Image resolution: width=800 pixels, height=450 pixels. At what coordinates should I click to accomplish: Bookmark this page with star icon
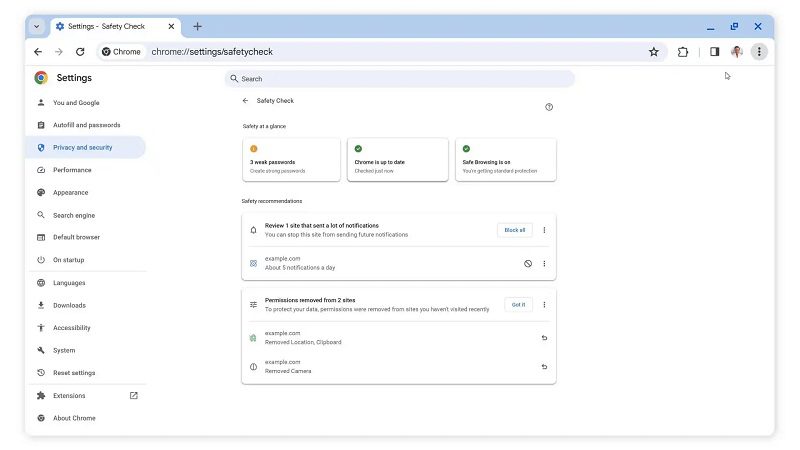654,52
